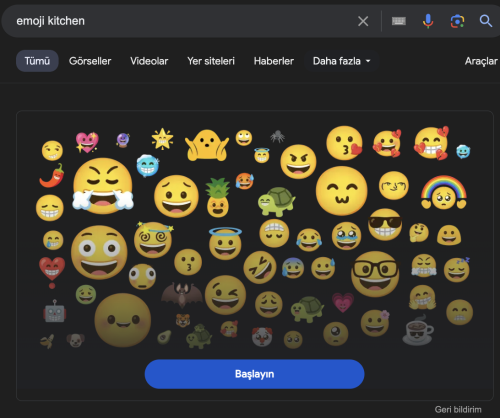Click the large nerd glasses emoji
Image resolution: width=500 pixels, height=418 pixels.
point(375,274)
